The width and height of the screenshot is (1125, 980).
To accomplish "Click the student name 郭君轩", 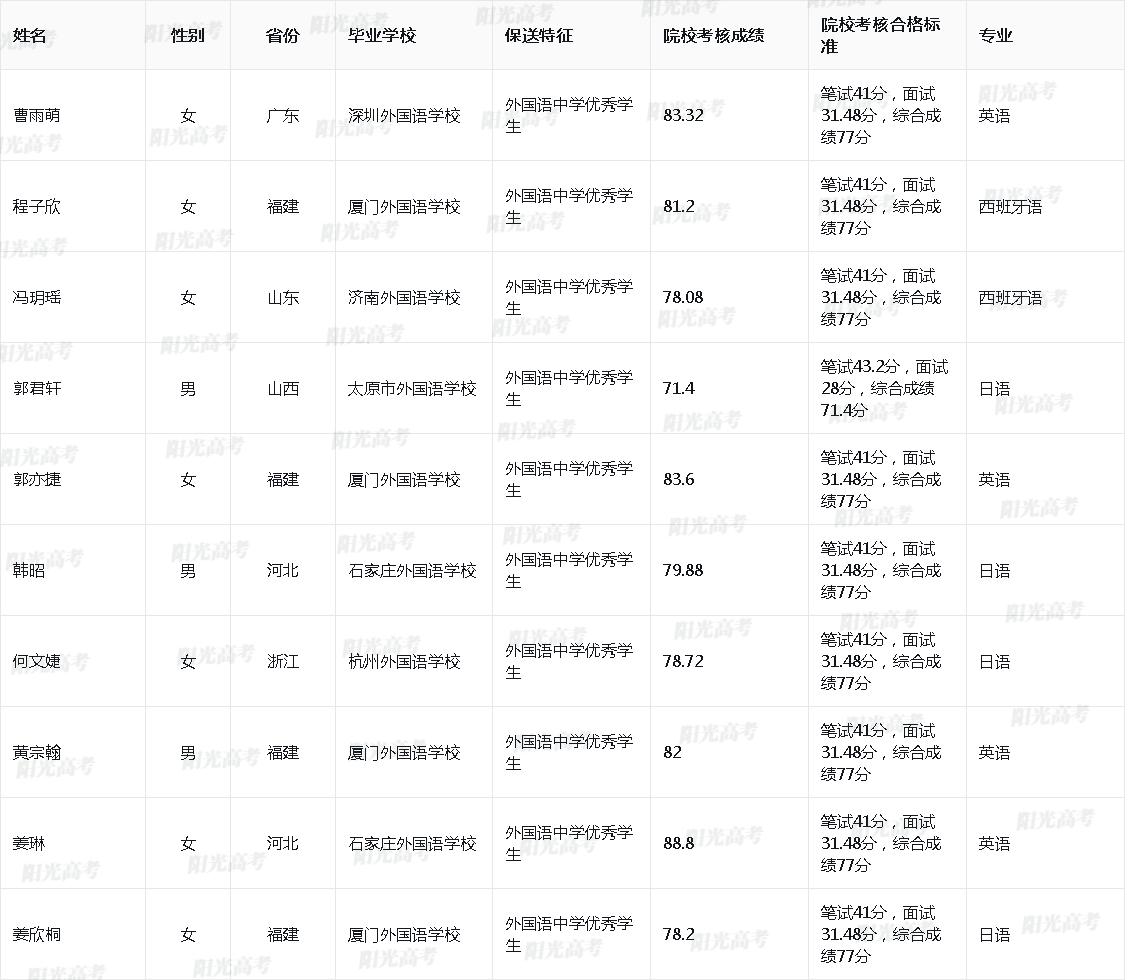I will [x=37, y=389].
